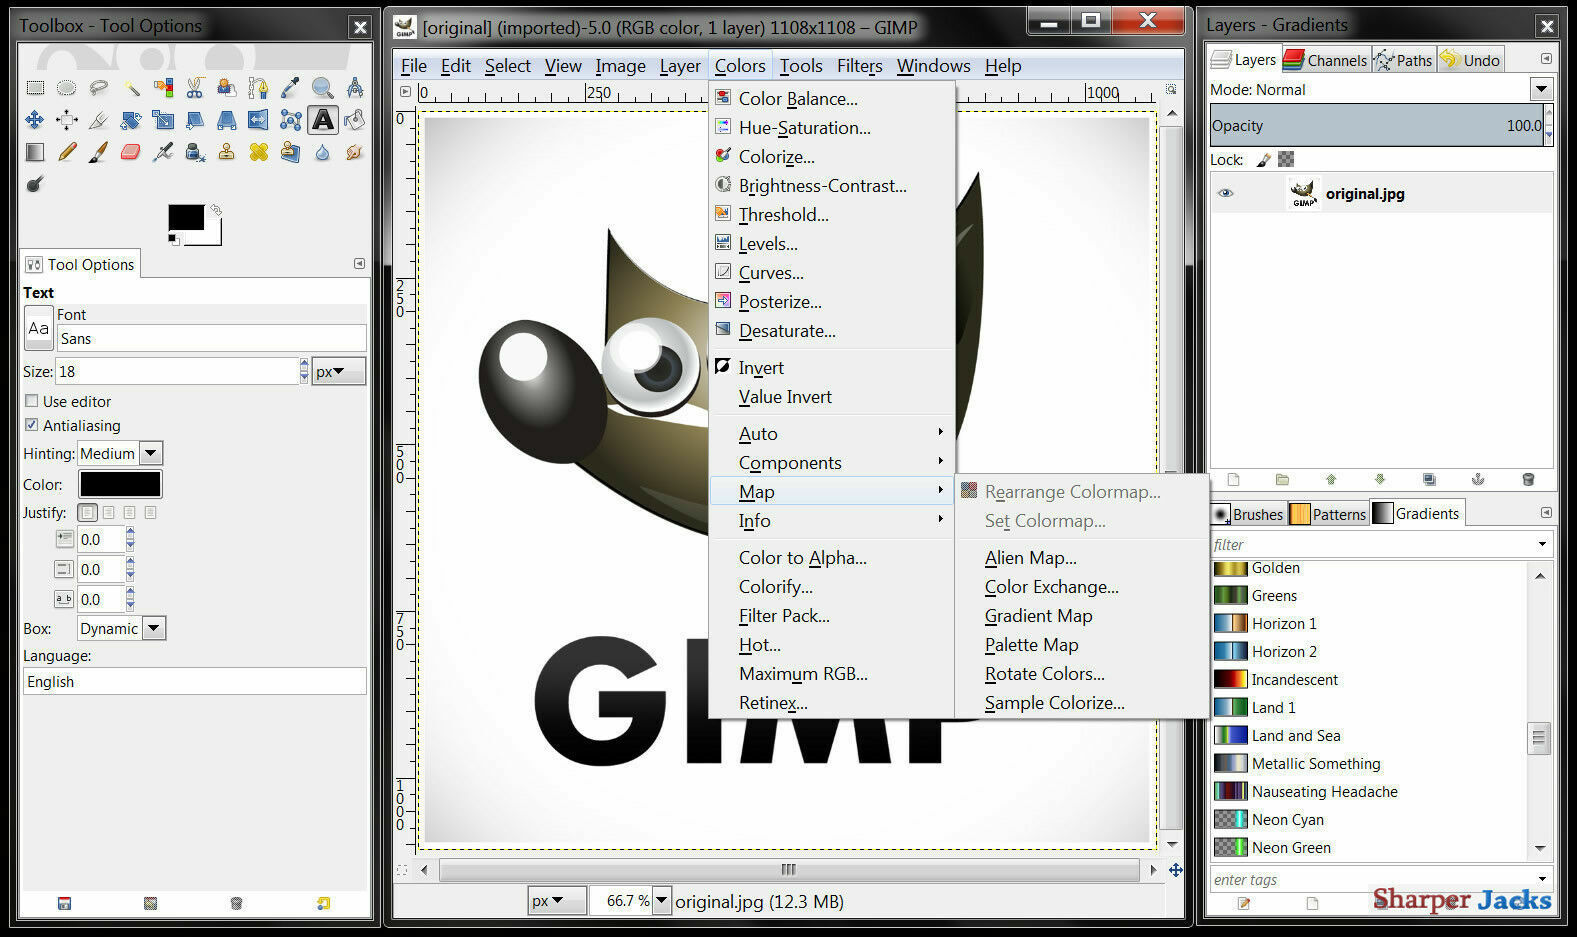Viewport: 1577px width, 937px height.
Task: Select the Pencil tool
Action: point(67,152)
